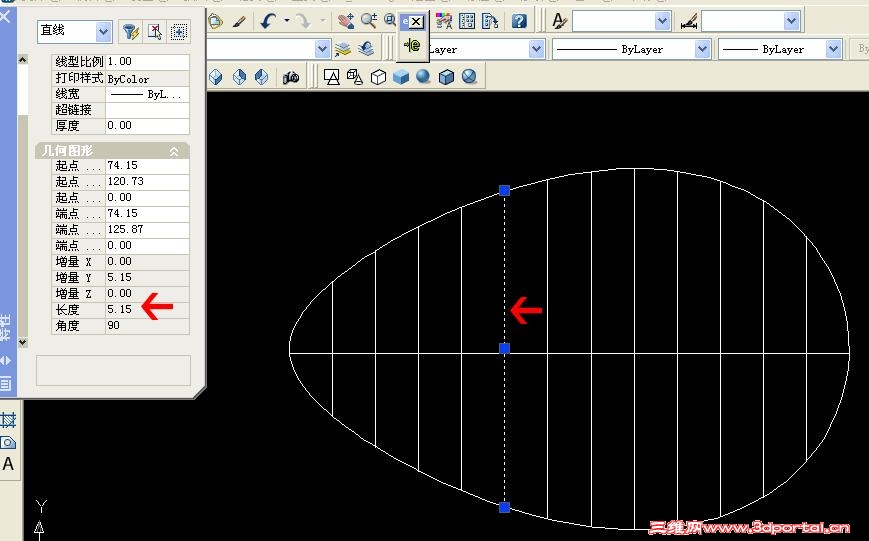Select the Pan realtime hand tool
869x541 pixels.
click(x=346, y=22)
